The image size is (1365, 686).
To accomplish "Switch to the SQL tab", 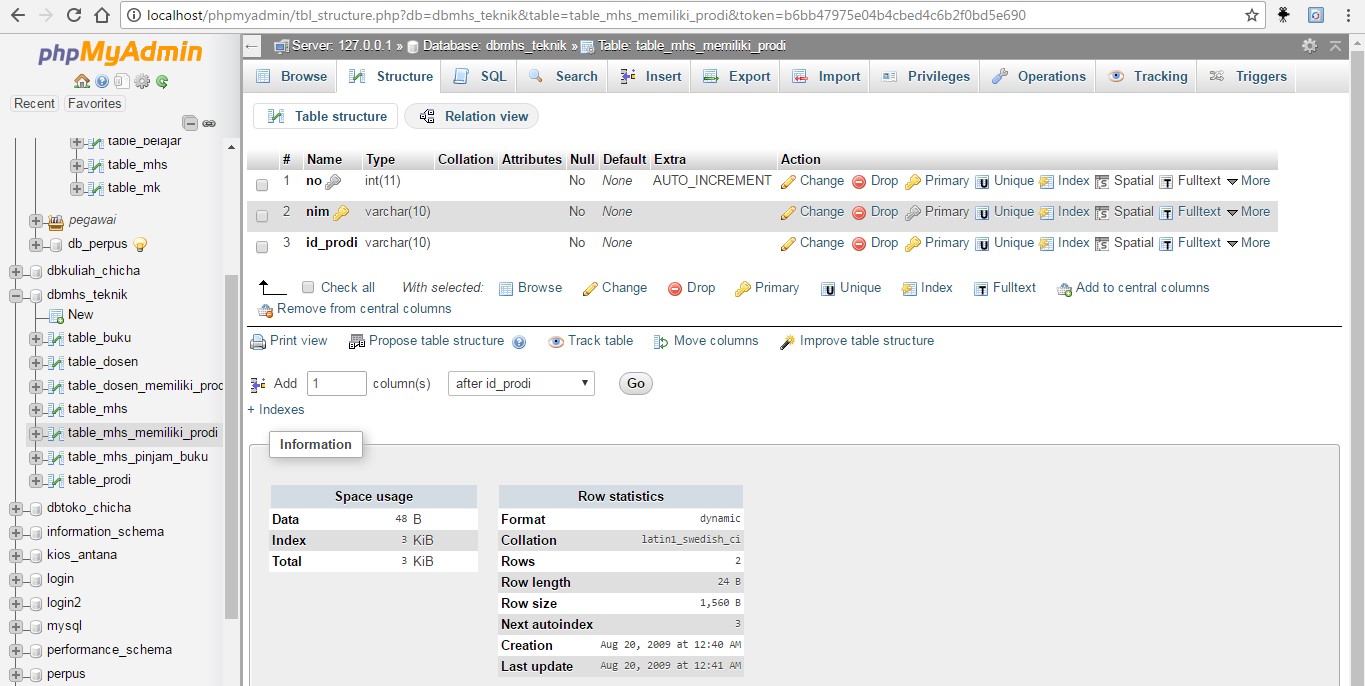I will click(x=481, y=76).
